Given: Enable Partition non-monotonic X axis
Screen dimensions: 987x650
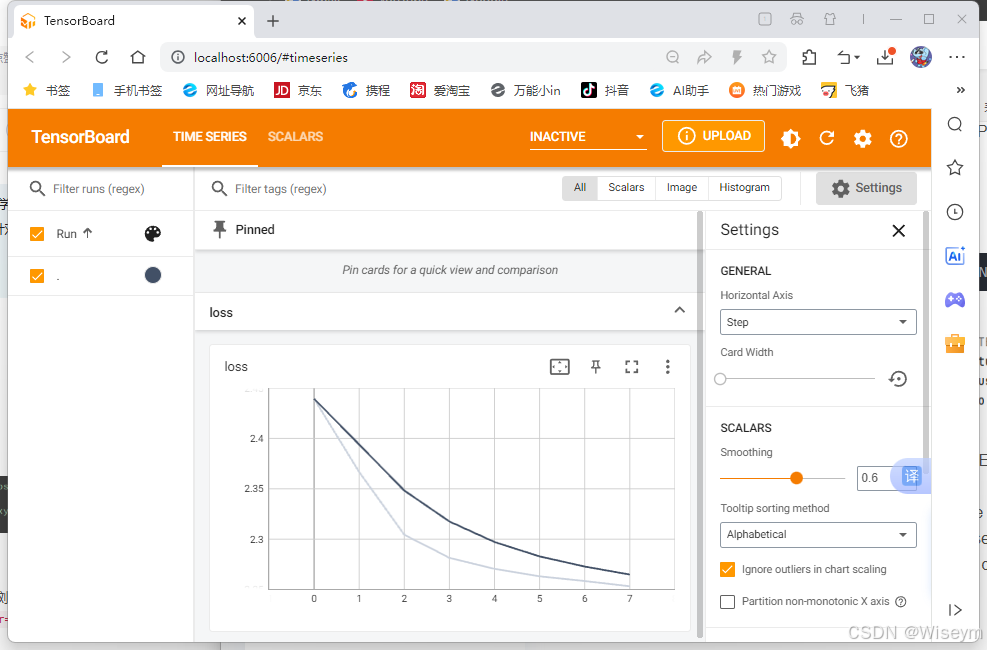Looking at the screenshot, I should [727, 602].
